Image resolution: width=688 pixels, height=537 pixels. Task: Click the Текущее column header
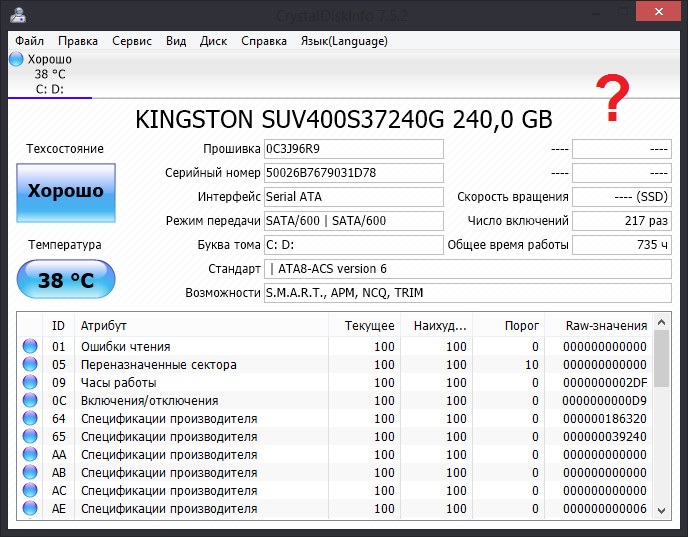364,326
